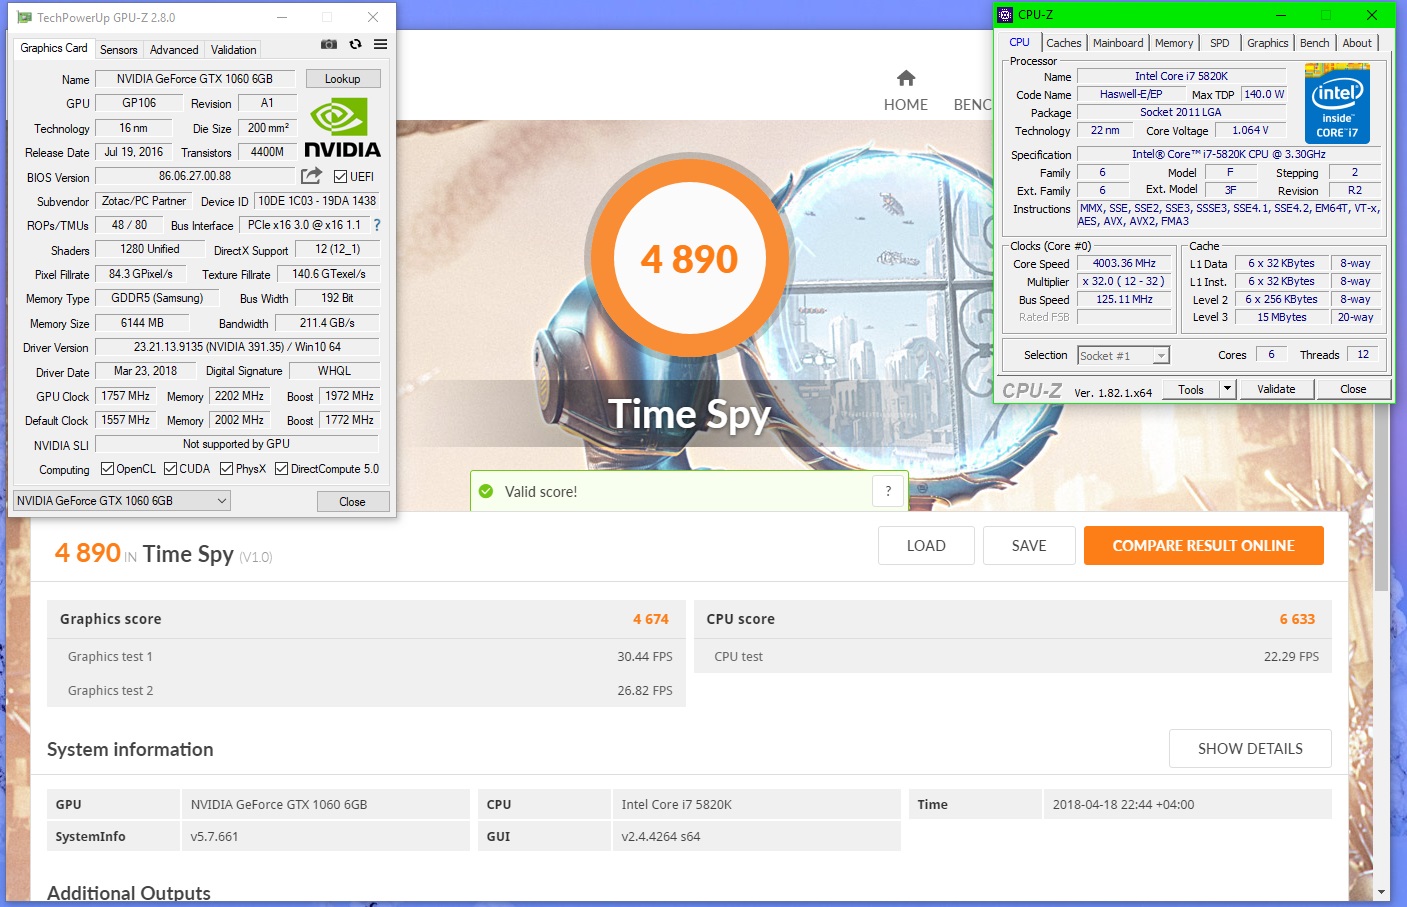Image resolution: width=1407 pixels, height=907 pixels.
Task: Open the Graphics tab in CPU-Z
Action: (x=1268, y=43)
